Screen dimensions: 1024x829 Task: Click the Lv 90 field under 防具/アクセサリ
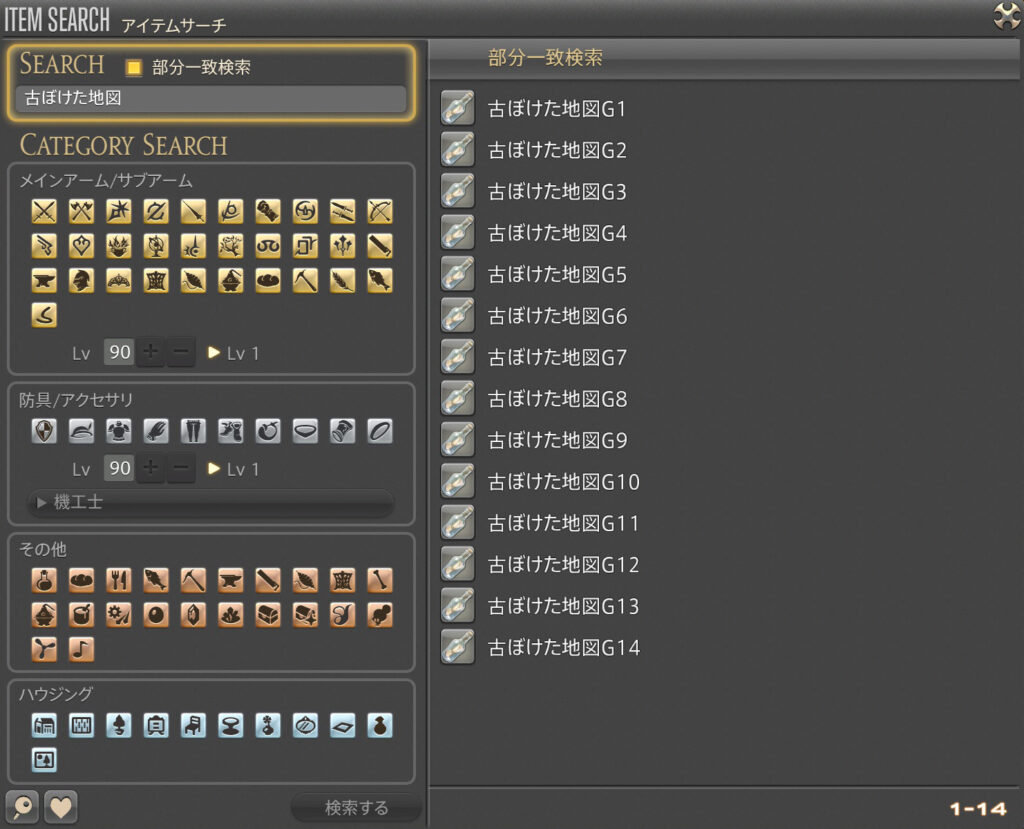pos(119,468)
